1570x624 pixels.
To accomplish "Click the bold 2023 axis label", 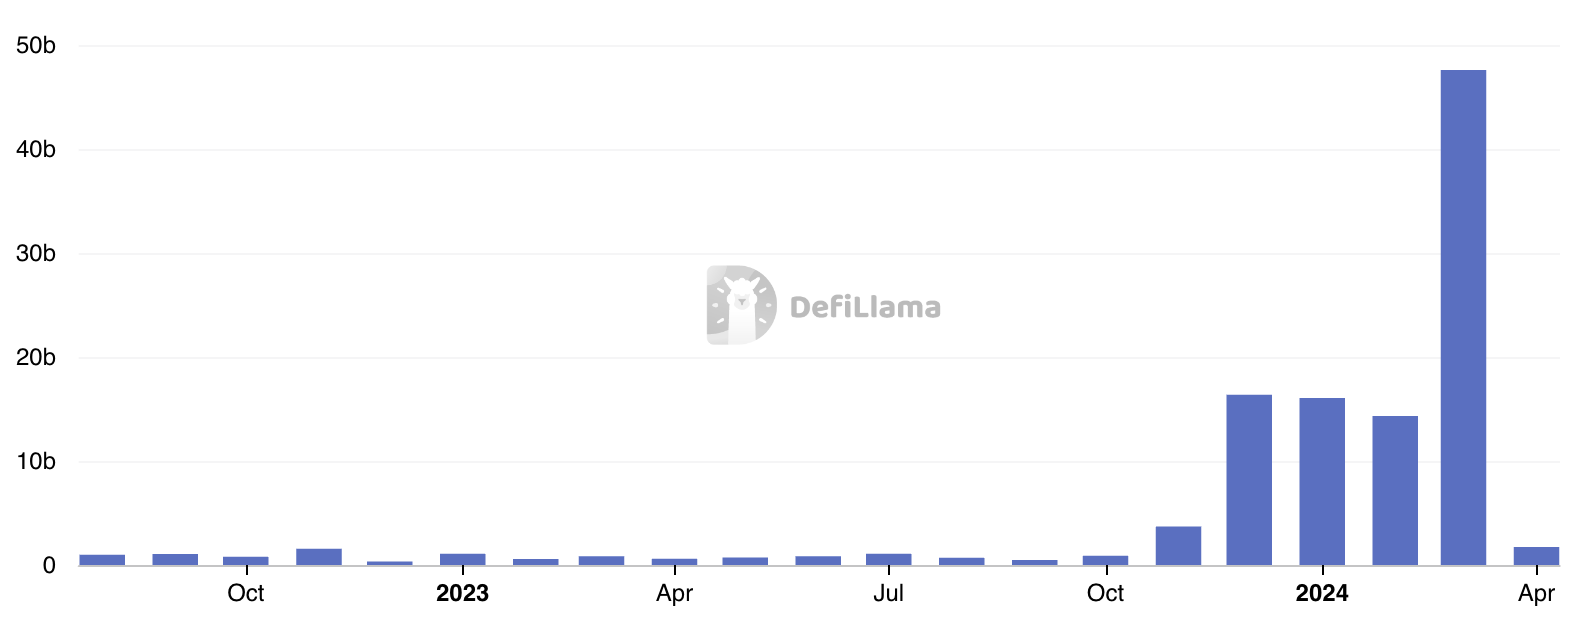I will [462, 593].
